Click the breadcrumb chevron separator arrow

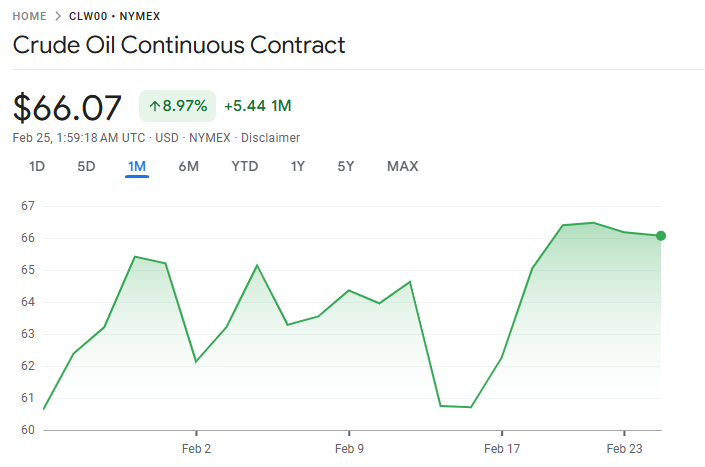click(58, 16)
